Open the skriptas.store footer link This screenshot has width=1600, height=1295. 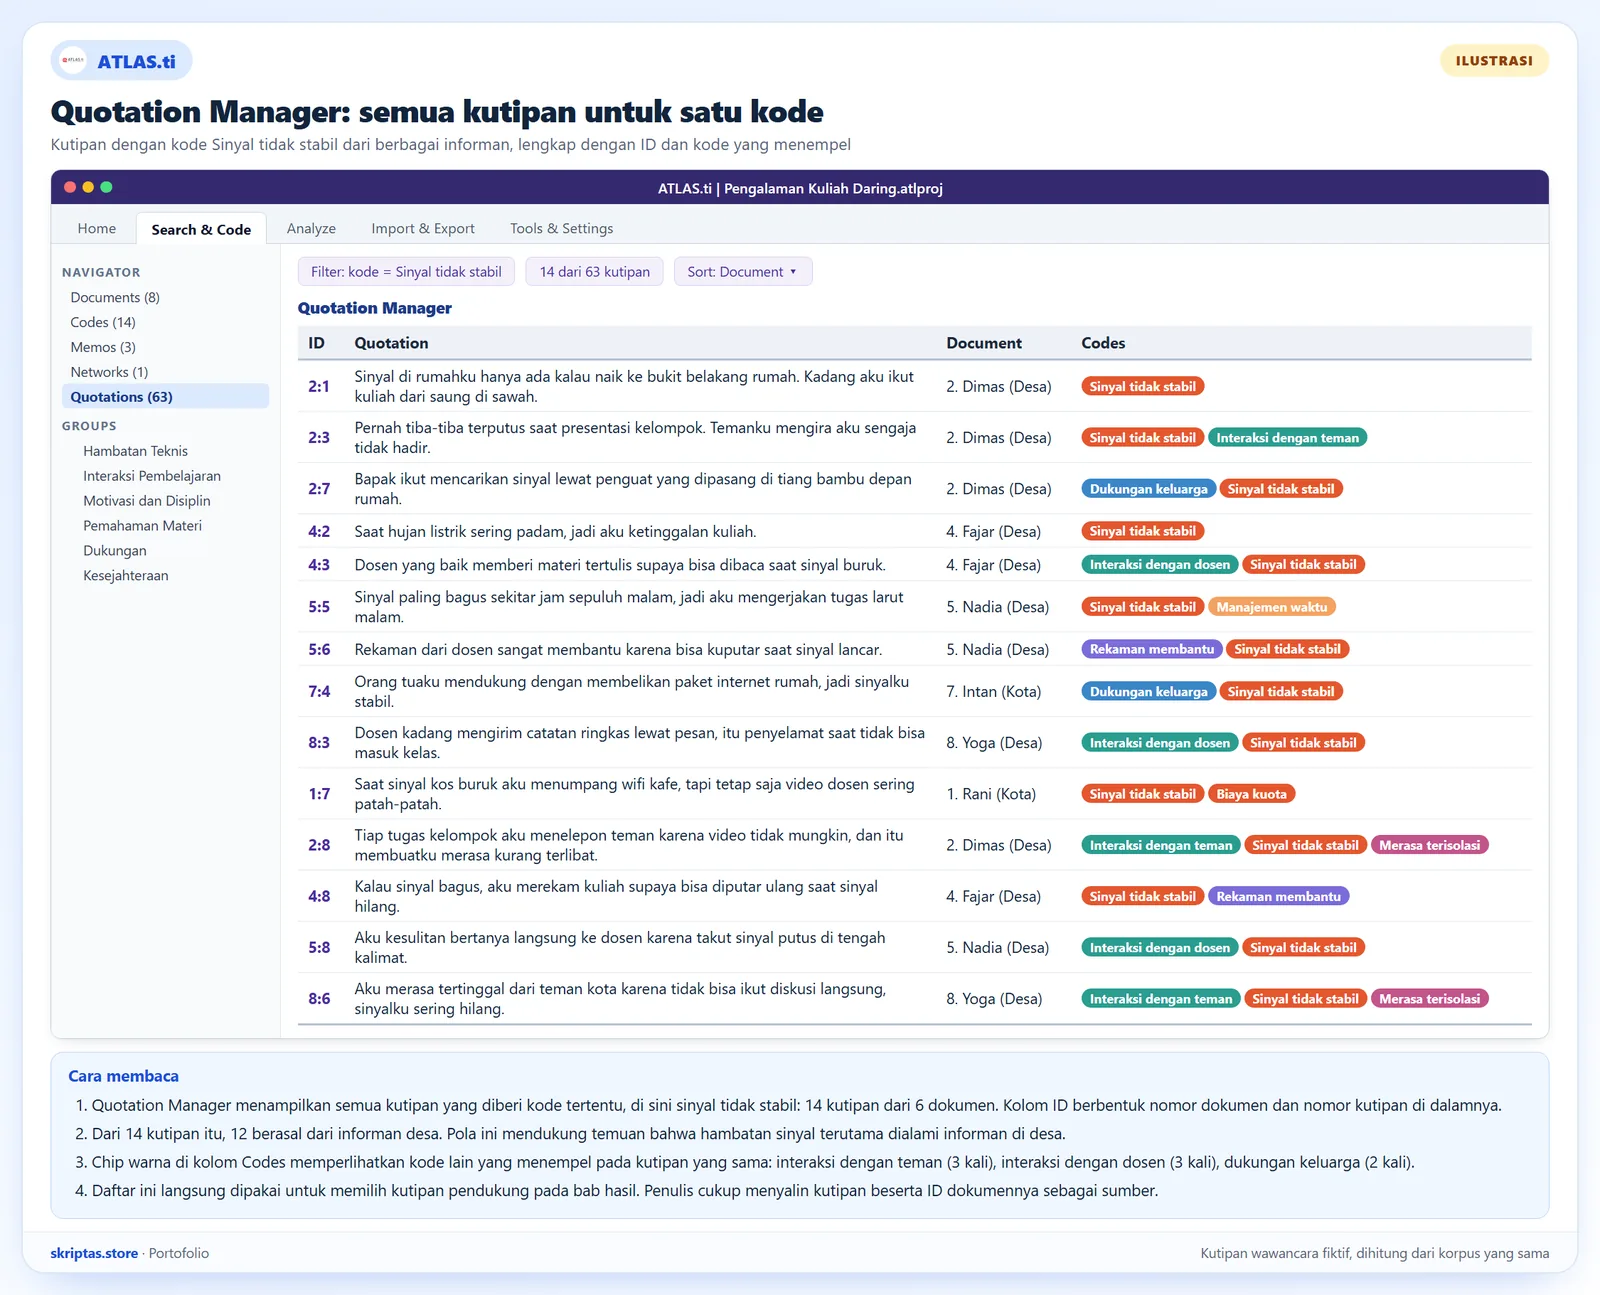coord(94,1253)
